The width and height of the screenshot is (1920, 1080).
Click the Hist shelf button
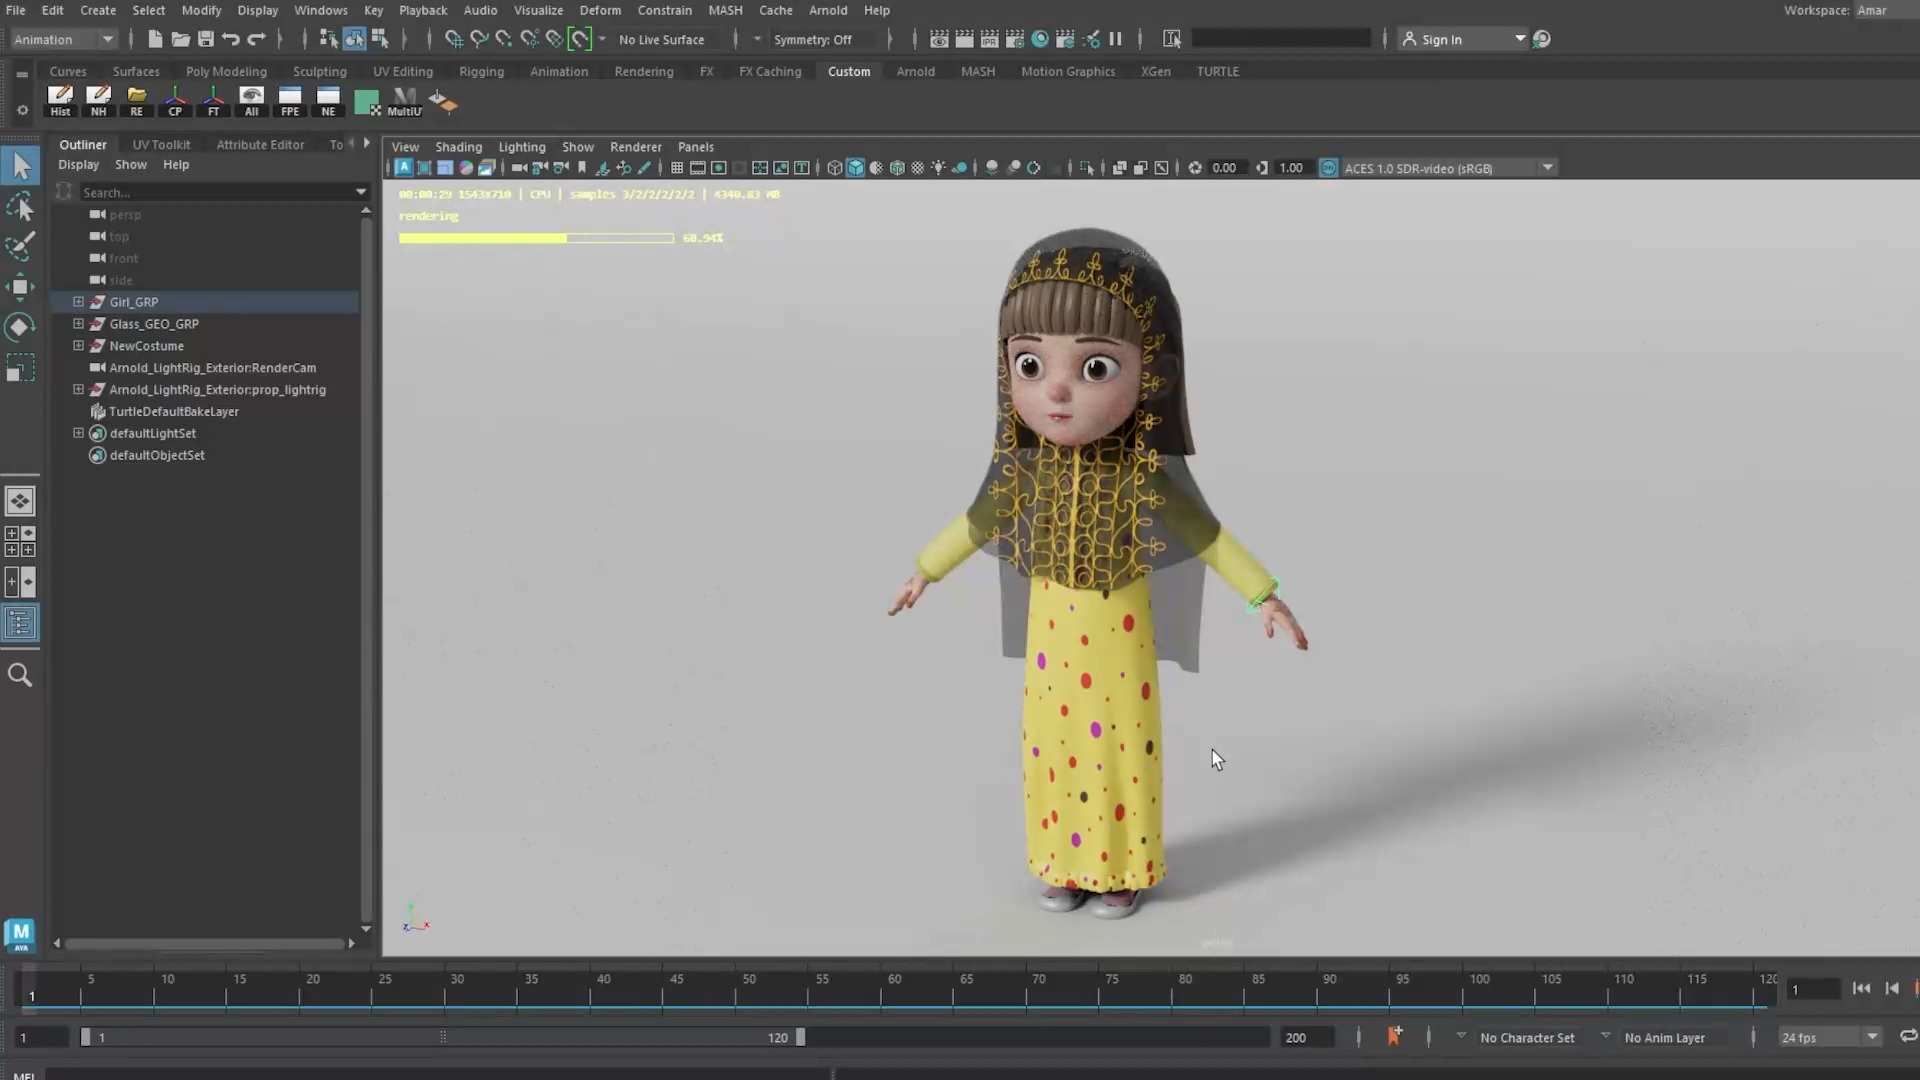point(60,101)
